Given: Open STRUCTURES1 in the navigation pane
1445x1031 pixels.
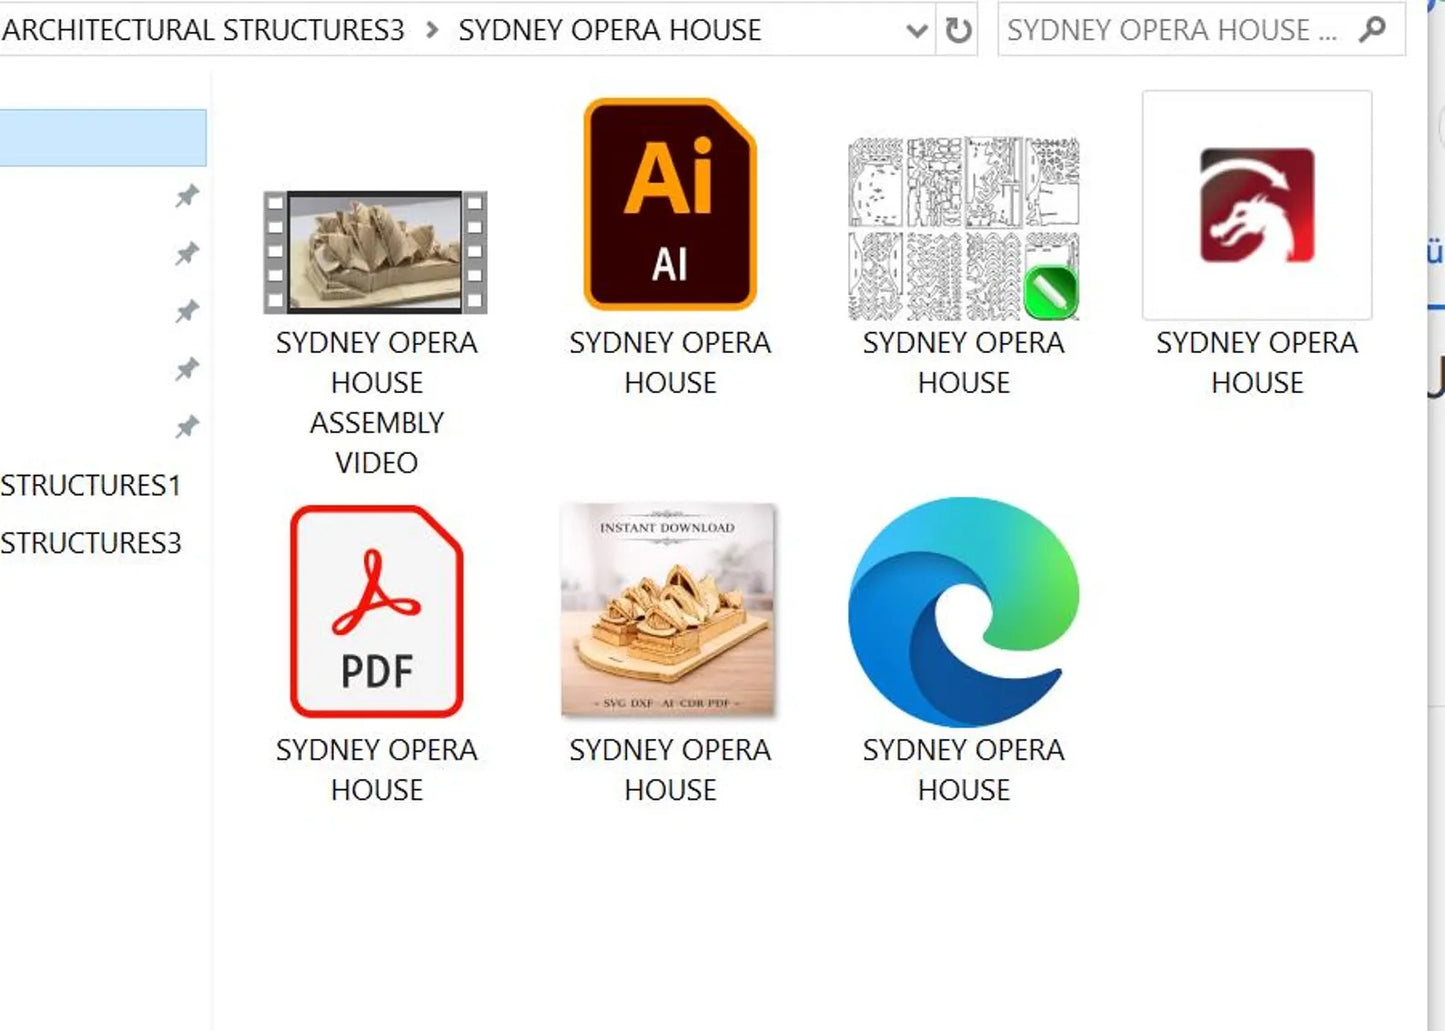Looking at the screenshot, I should 91,485.
